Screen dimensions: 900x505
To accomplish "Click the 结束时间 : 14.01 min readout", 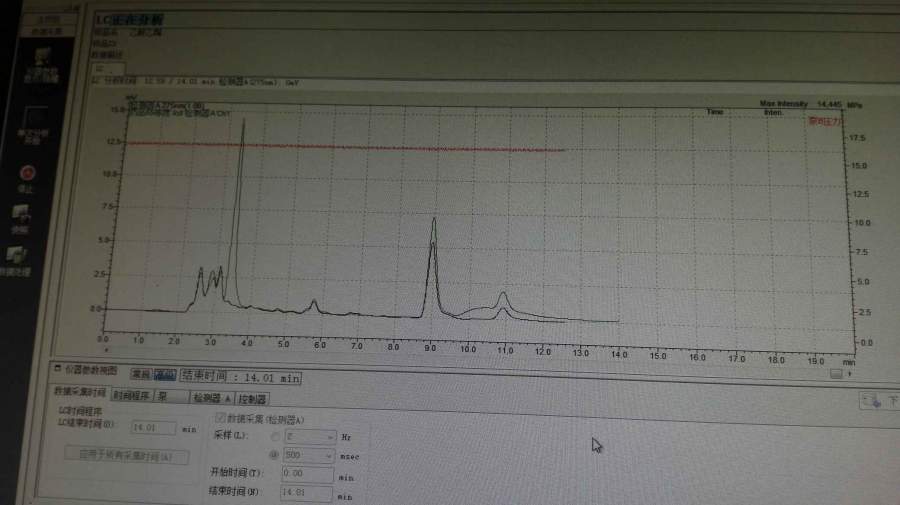I will pos(241,377).
